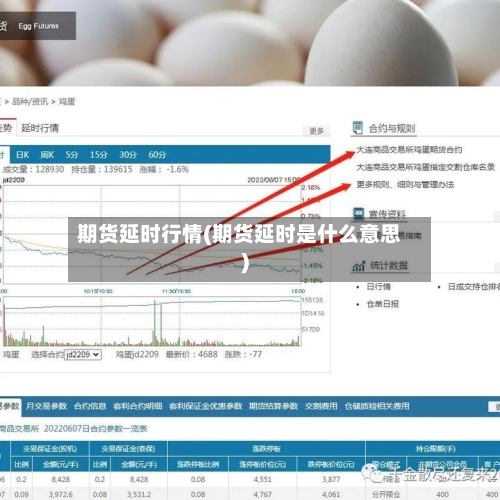Select the 5分 chart interval

pos(72,155)
